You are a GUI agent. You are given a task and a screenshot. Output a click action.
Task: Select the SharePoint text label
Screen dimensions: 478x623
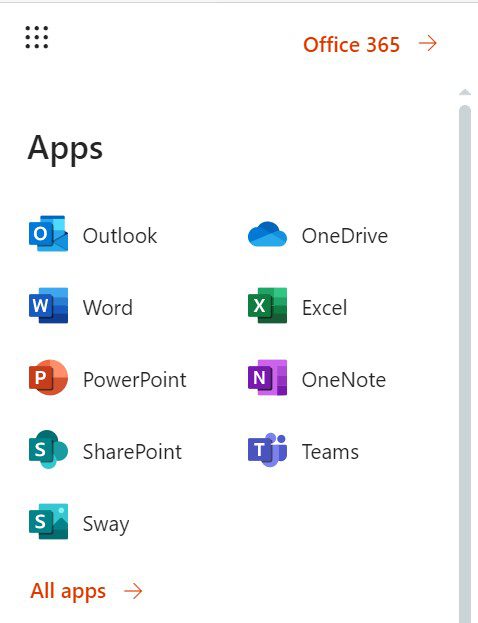132,452
